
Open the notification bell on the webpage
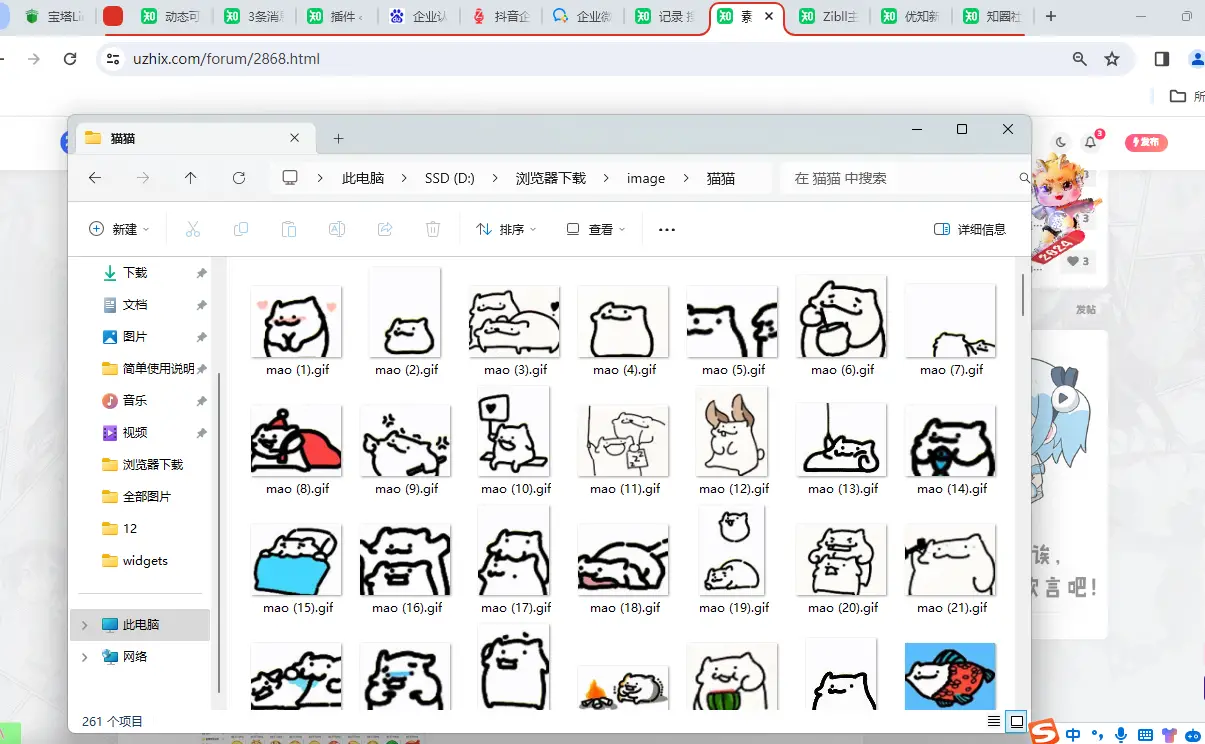pos(1091,142)
